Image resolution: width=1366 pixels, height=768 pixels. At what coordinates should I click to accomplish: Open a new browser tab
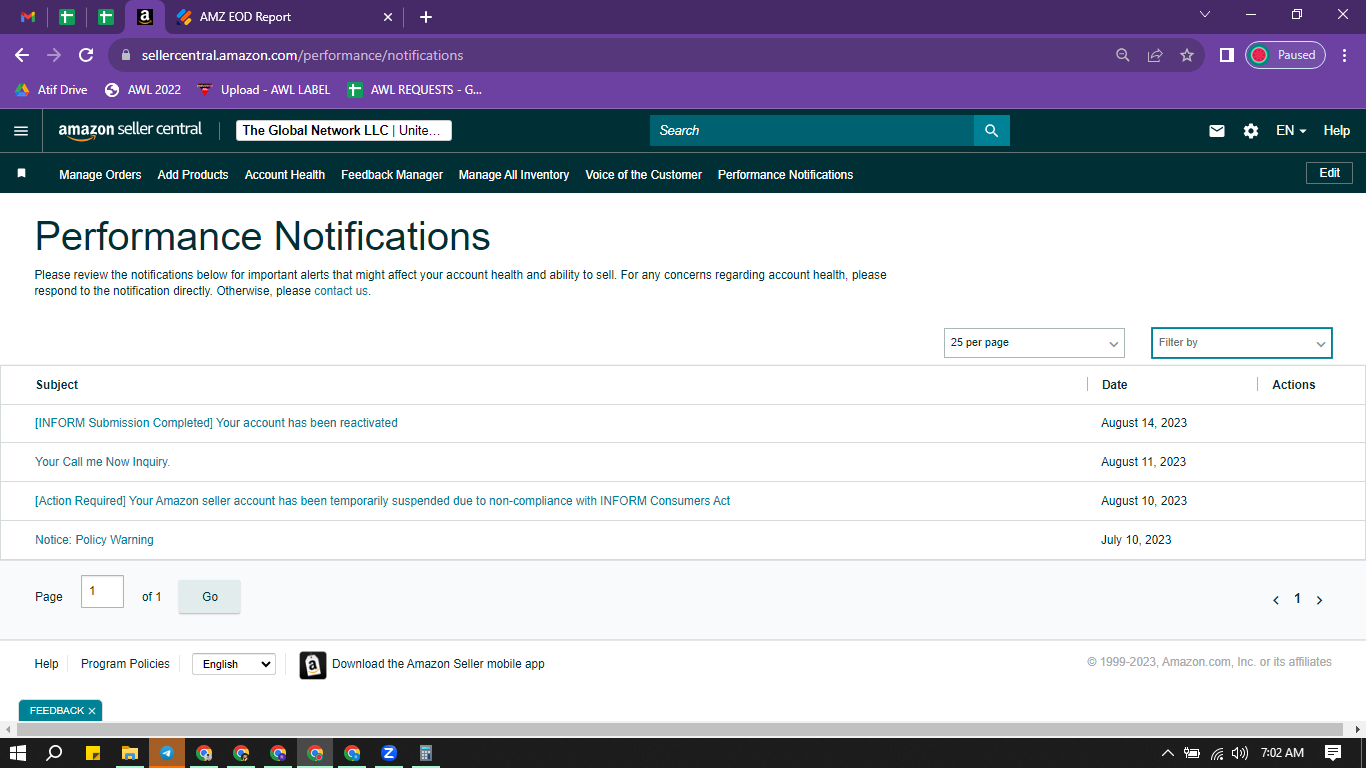tap(426, 17)
